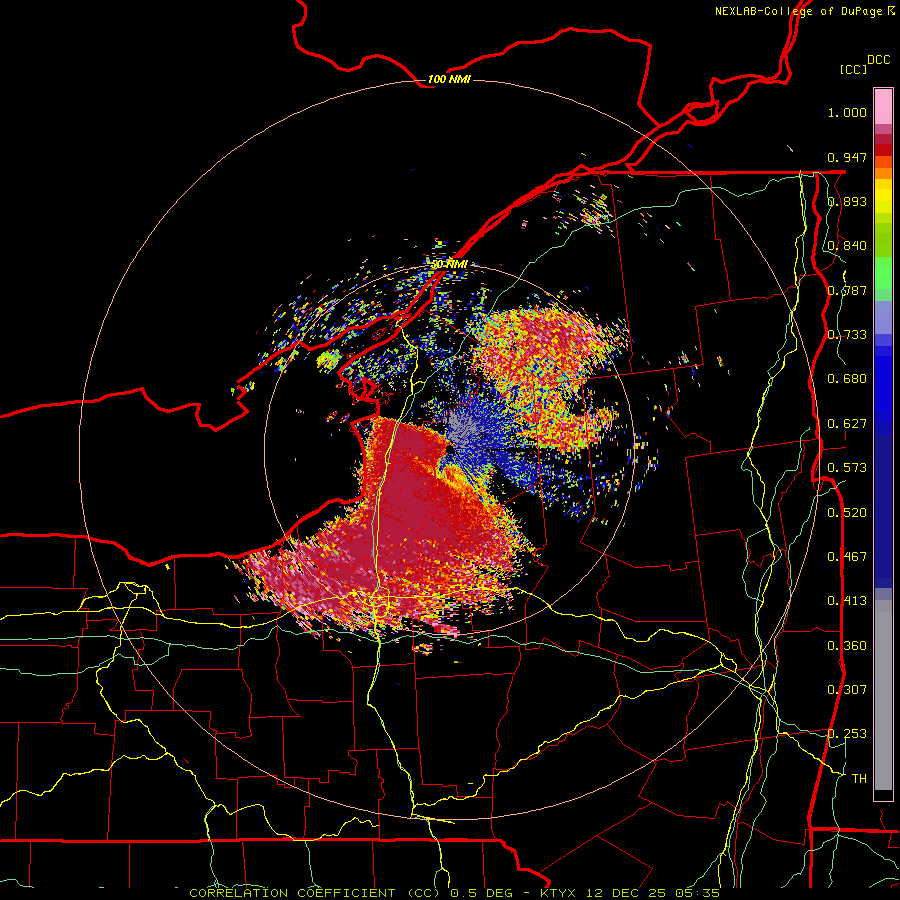900x900 pixels.
Task: Click the 0.520 scale value
Action: [x=847, y=513]
